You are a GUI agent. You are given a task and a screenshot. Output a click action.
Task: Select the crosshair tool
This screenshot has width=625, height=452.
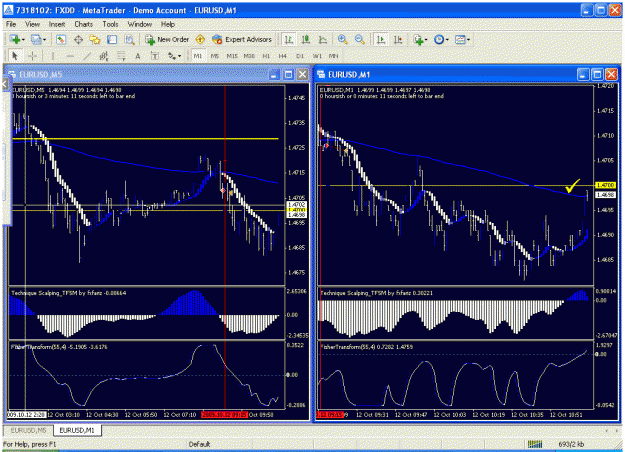(x=33, y=56)
